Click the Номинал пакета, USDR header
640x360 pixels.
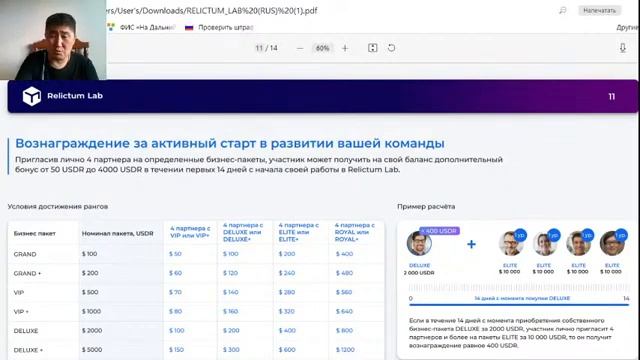(x=118, y=233)
